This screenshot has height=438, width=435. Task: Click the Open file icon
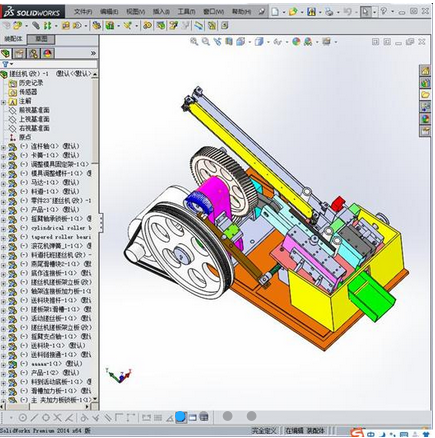click(293, 12)
